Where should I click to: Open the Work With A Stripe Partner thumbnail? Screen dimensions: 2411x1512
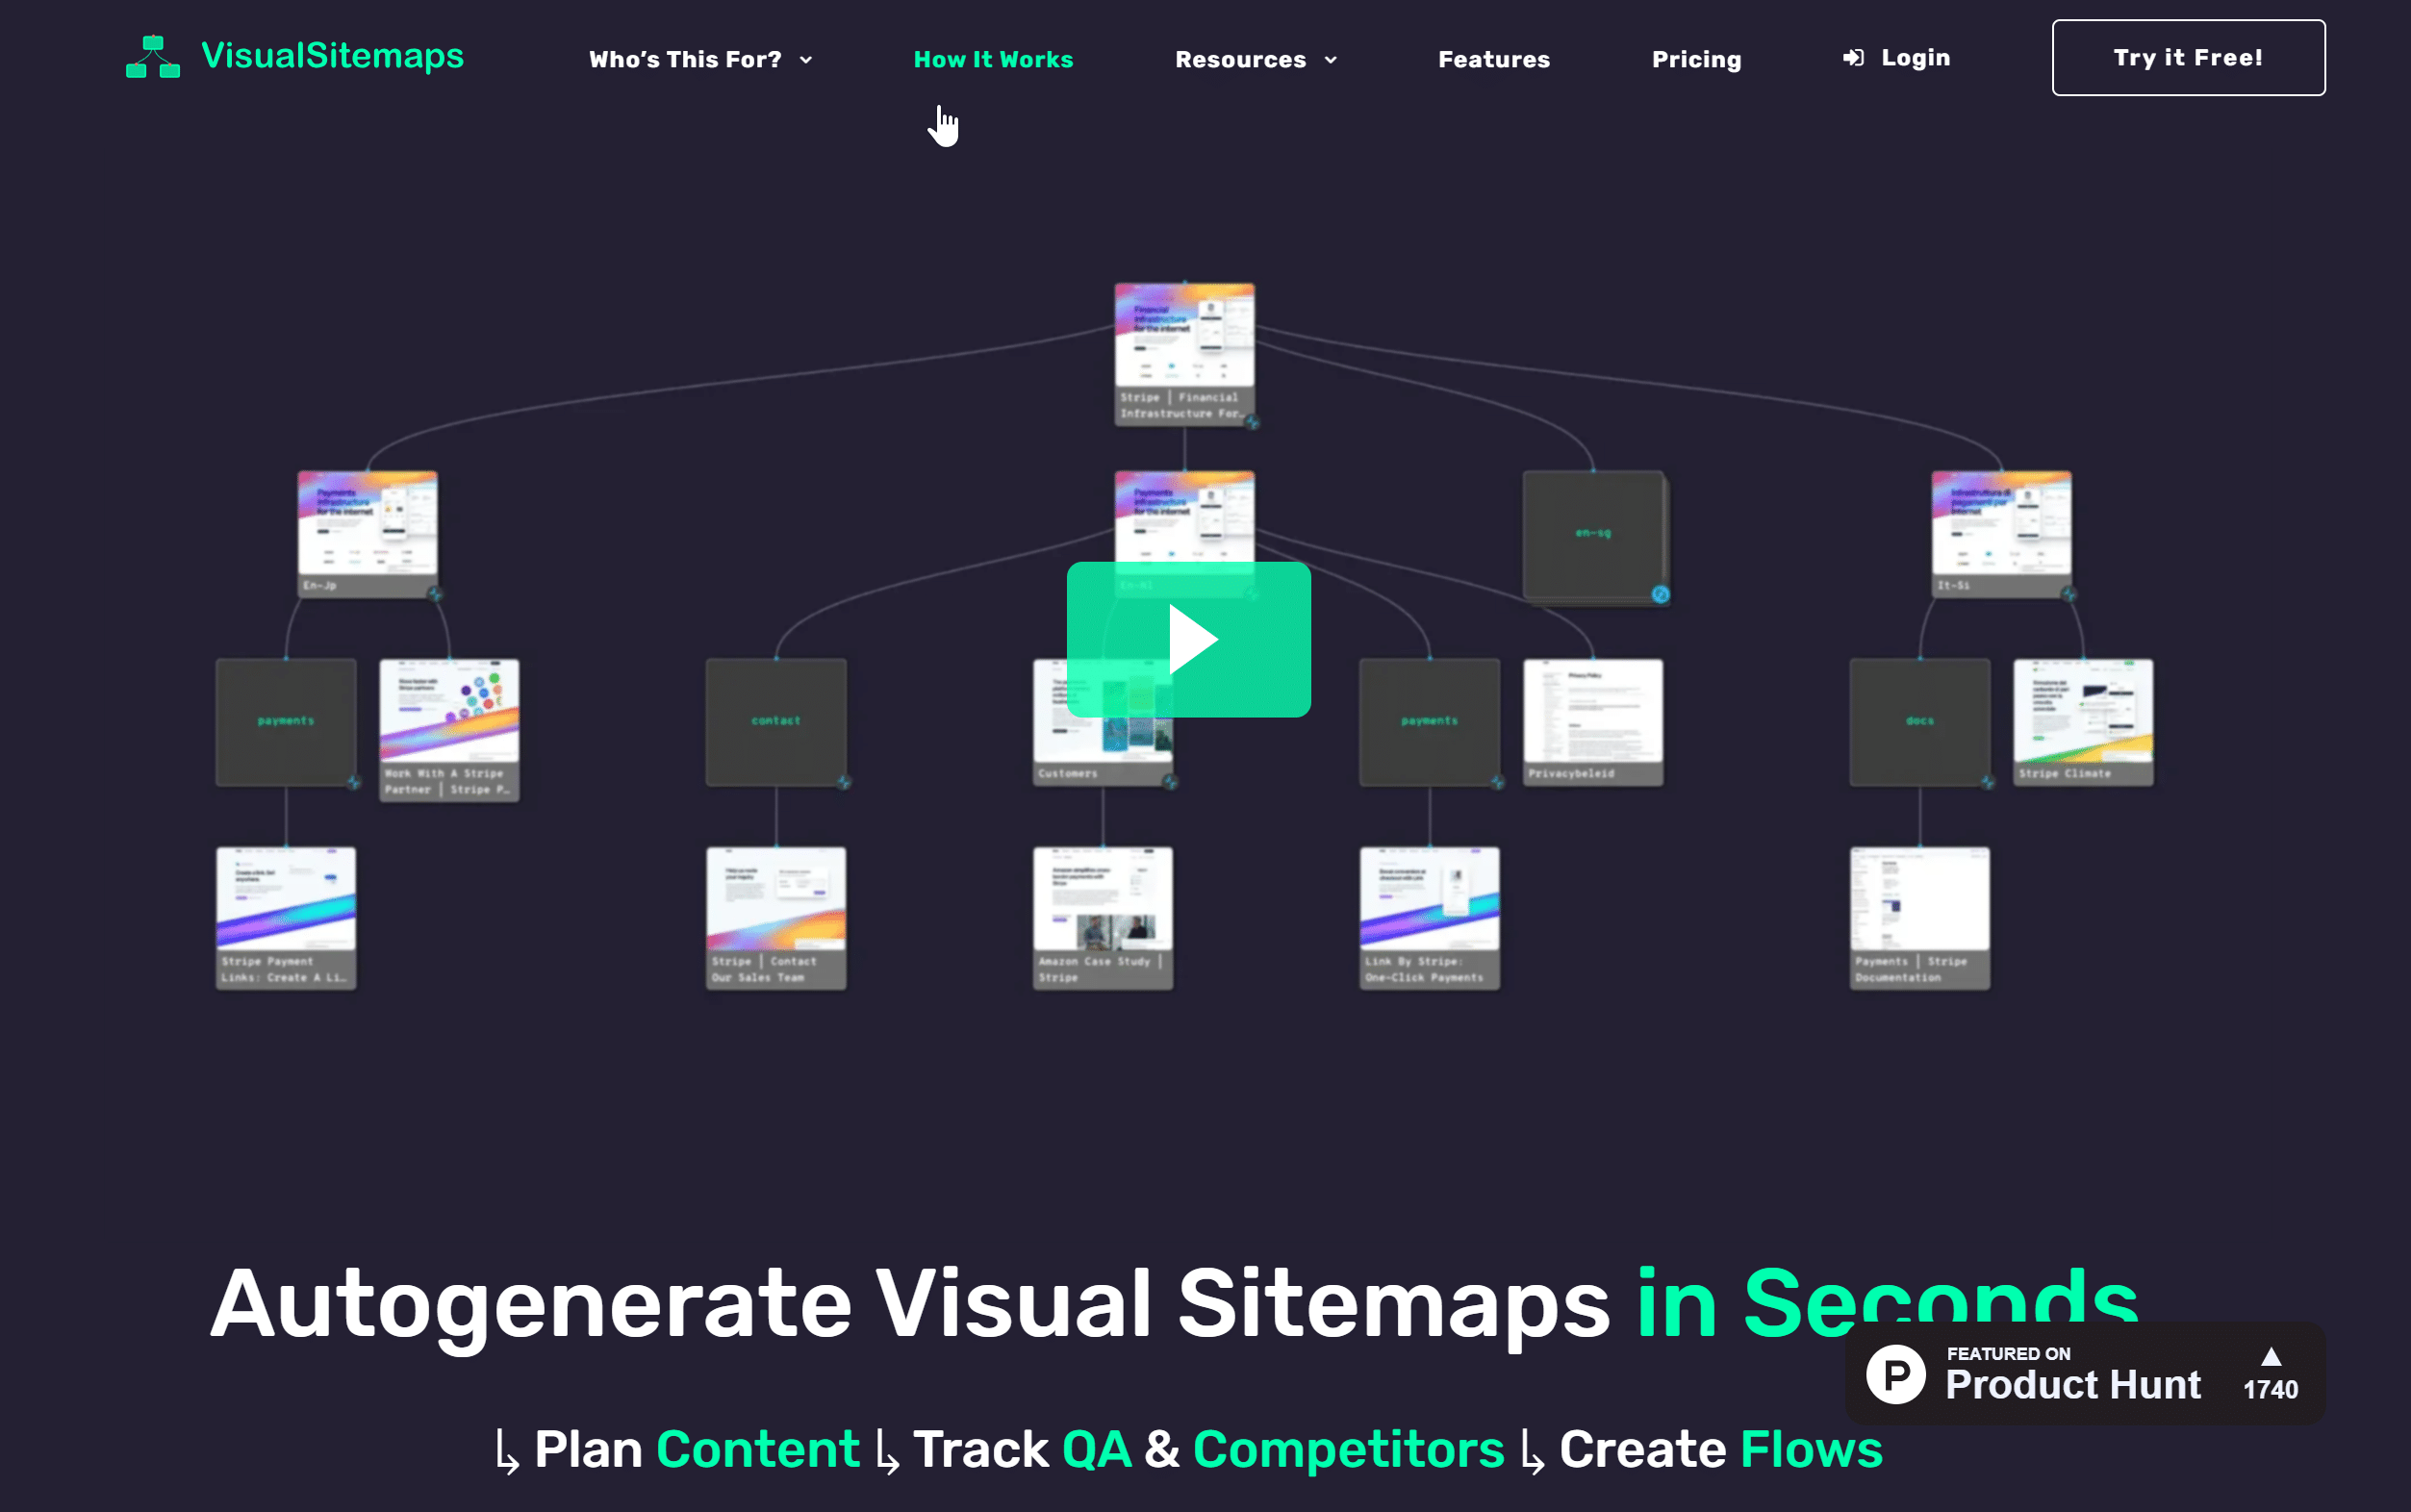pos(449,730)
